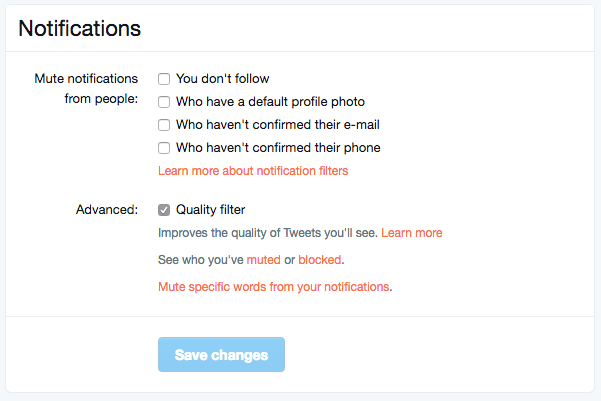Click the "Quality filter" label text
Image resolution: width=601 pixels, height=401 pixels.
(210, 210)
